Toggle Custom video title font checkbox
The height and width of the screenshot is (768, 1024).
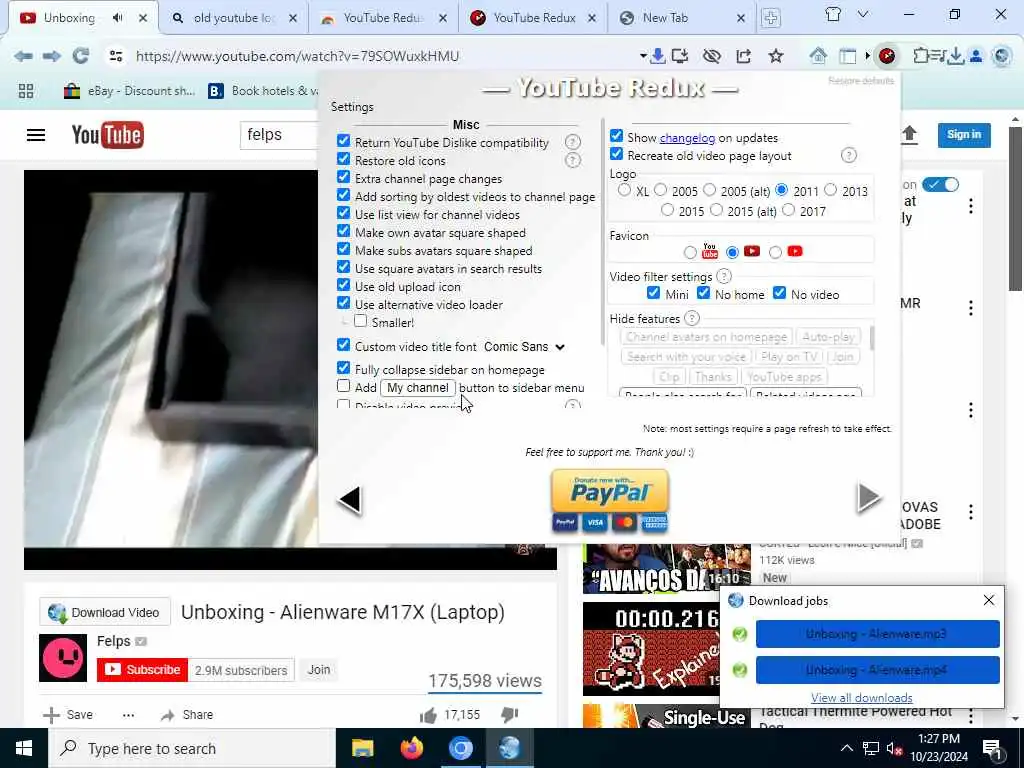click(x=344, y=345)
